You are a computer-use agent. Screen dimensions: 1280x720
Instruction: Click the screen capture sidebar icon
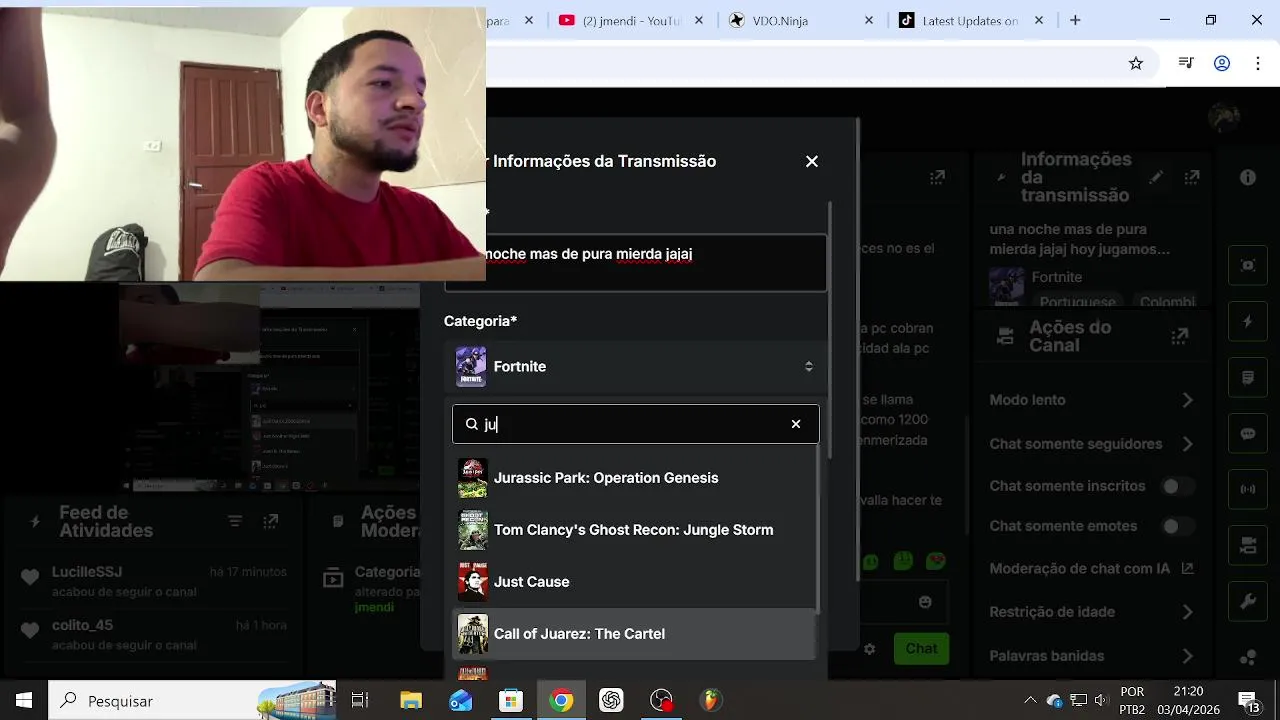[x=1248, y=265]
